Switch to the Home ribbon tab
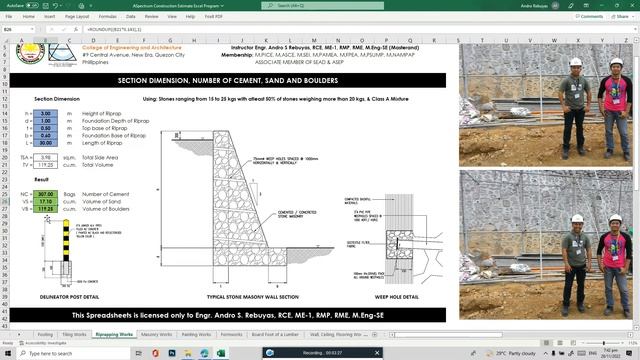 click(x=29, y=17)
